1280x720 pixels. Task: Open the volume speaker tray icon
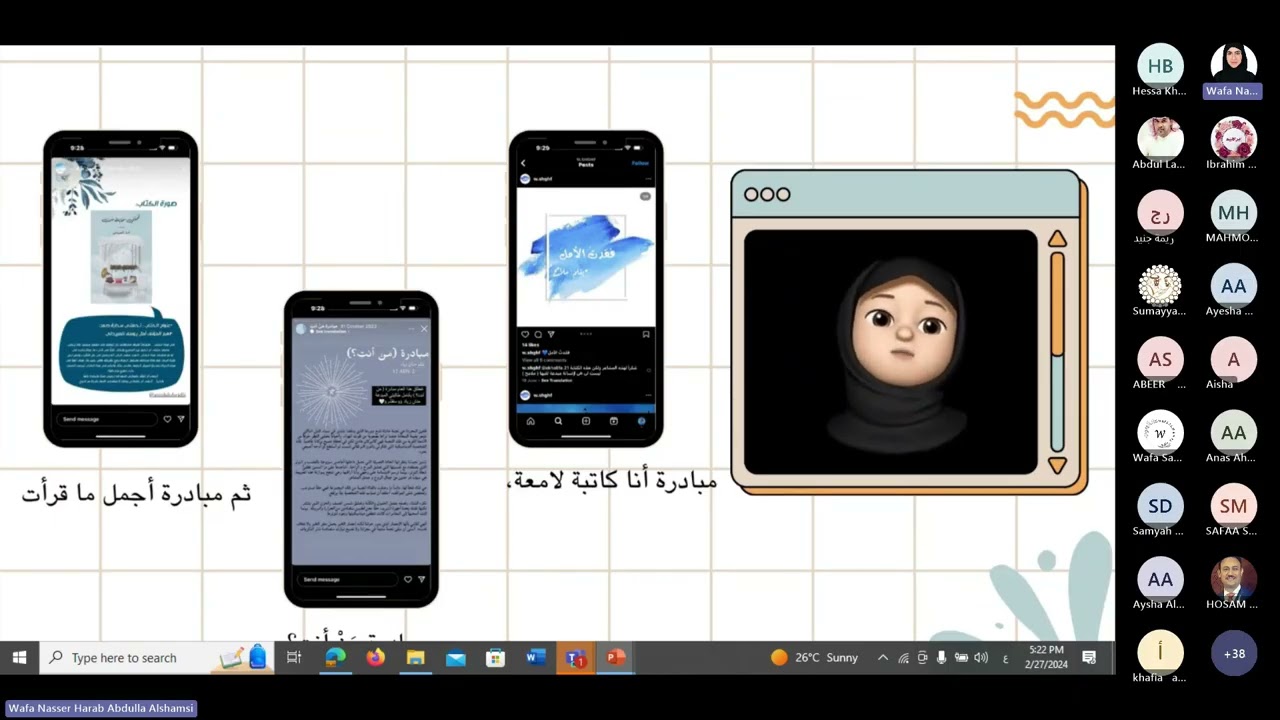click(x=981, y=657)
